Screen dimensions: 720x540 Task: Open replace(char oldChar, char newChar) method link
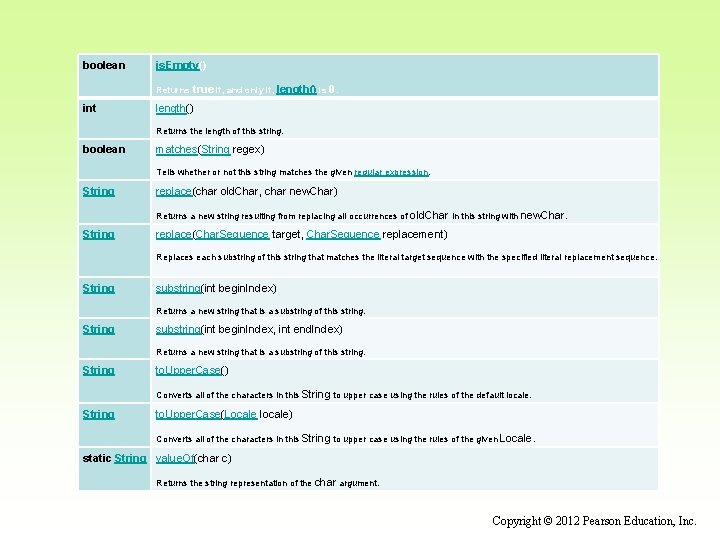tap(174, 191)
